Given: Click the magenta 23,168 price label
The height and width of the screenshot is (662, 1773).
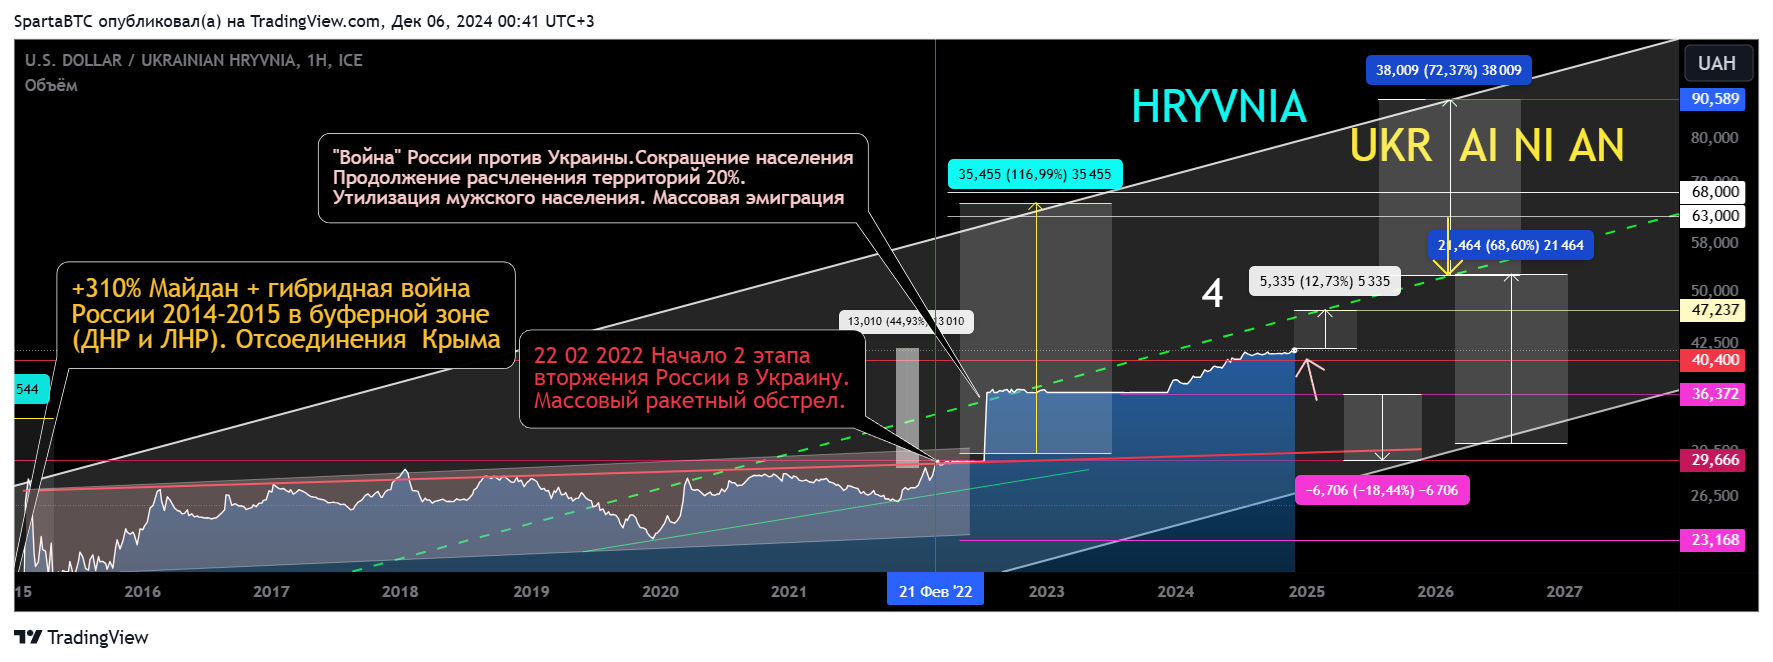Looking at the screenshot, I should click(x=1713, y=540).
